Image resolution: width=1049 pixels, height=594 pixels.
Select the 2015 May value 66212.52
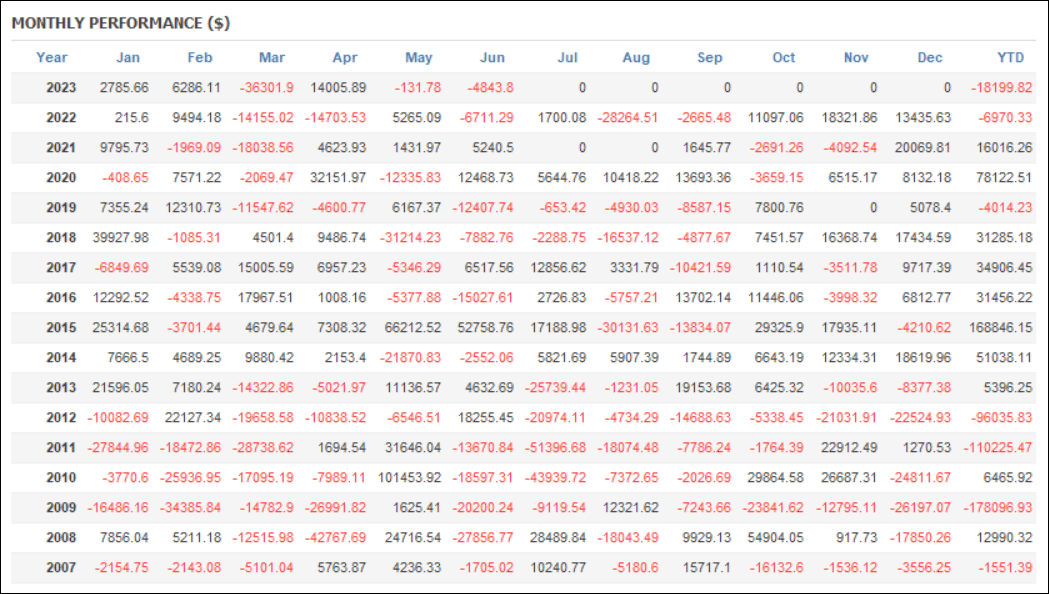tap(413, 328)
